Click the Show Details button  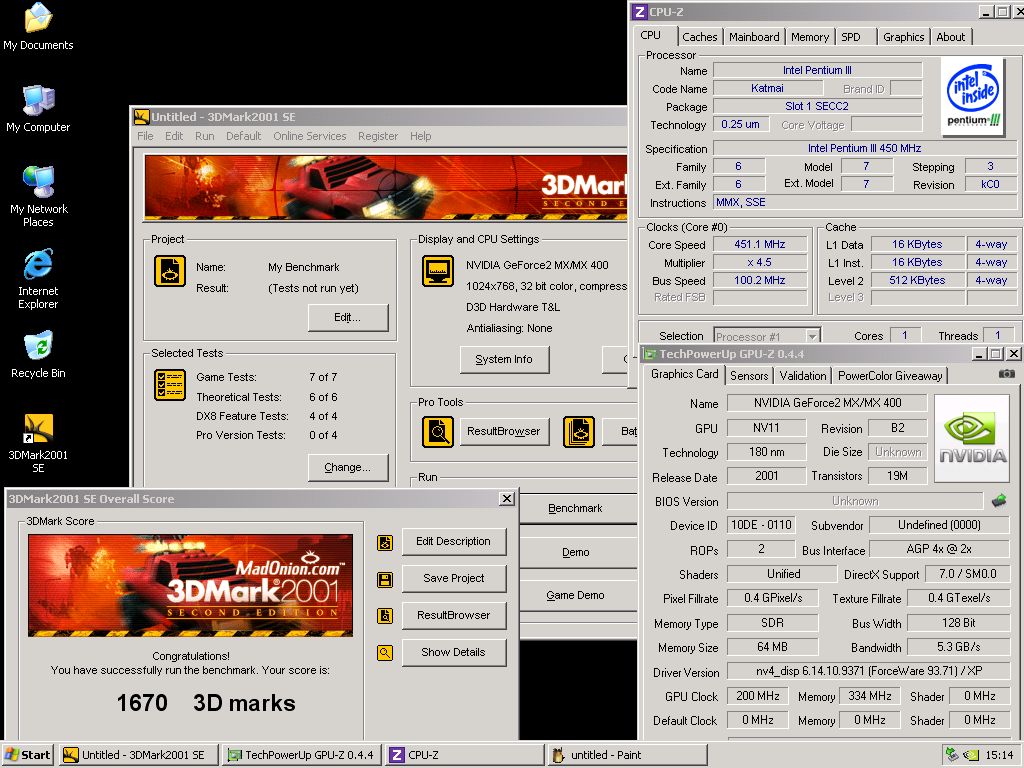[454, 652]
